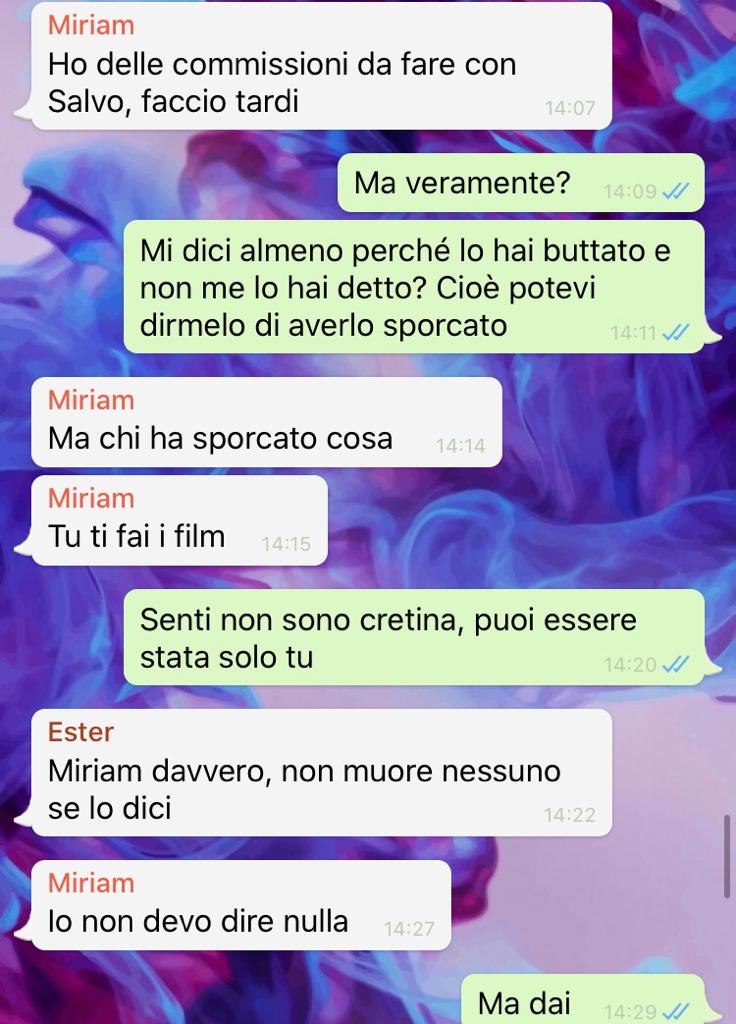Tap Miriam's name above 'Ho delle commissioni'
This screenshot has width=736, height=1024.
(91, 25)
